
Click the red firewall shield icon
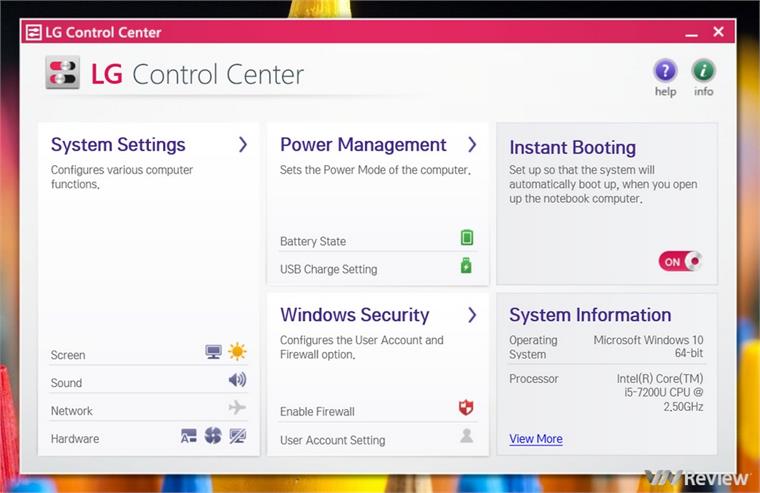pos(466,408)
